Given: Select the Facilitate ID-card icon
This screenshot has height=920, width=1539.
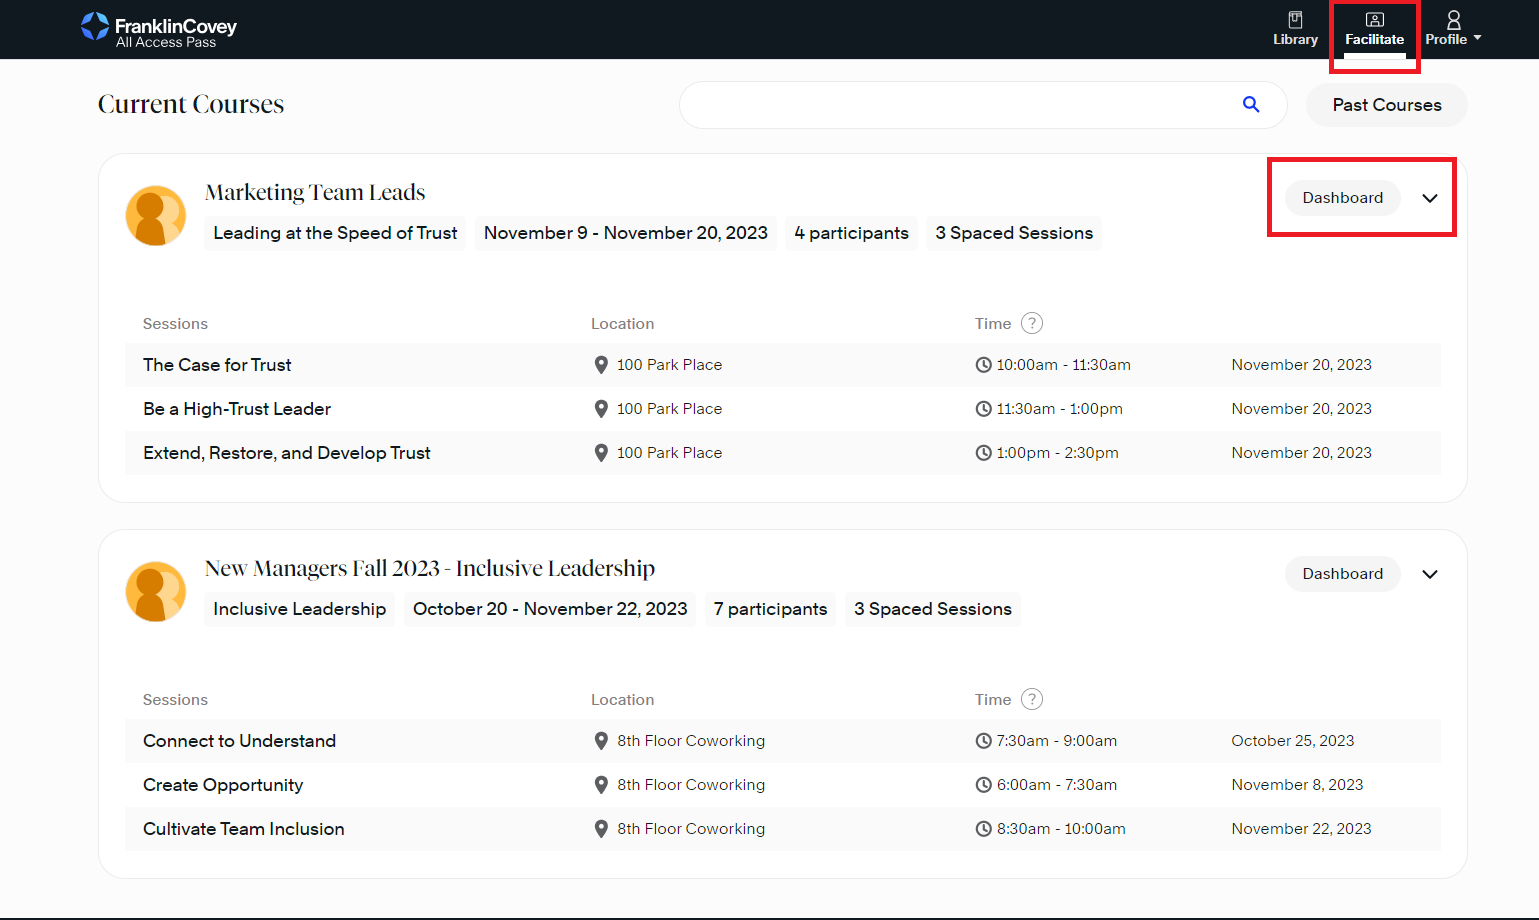Looking at the screenshot, I should click(1375, 18).
